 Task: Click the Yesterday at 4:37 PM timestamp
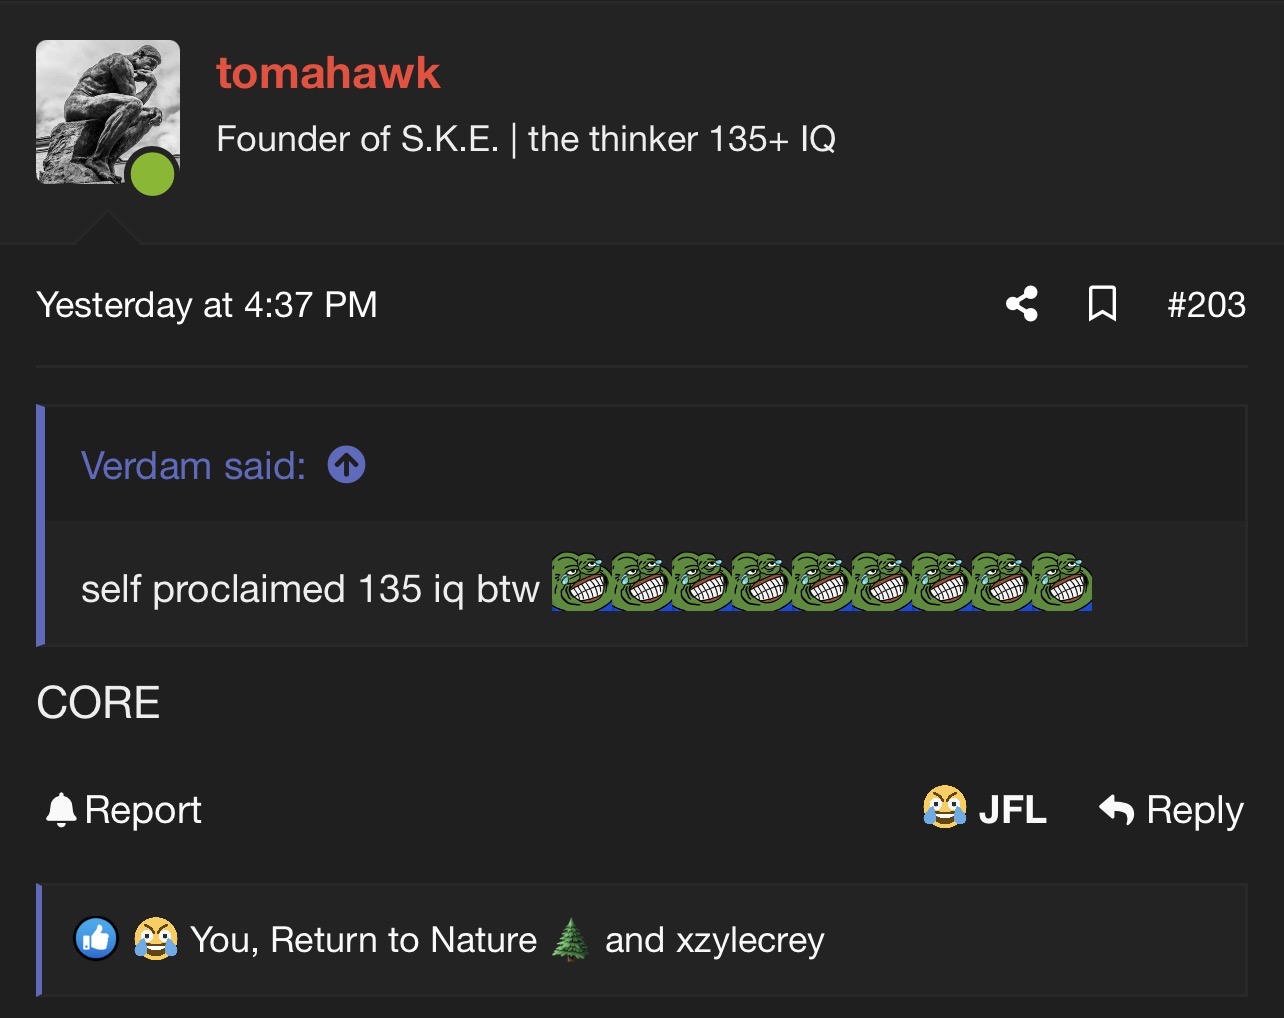(x=207, y=304)
